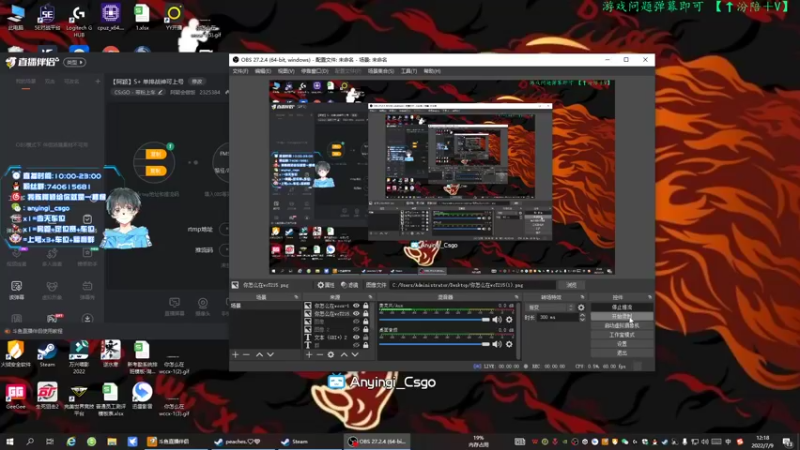Select the 场景 item in the scenes list
The image size is (800, 450).
[x=265, y=306]
